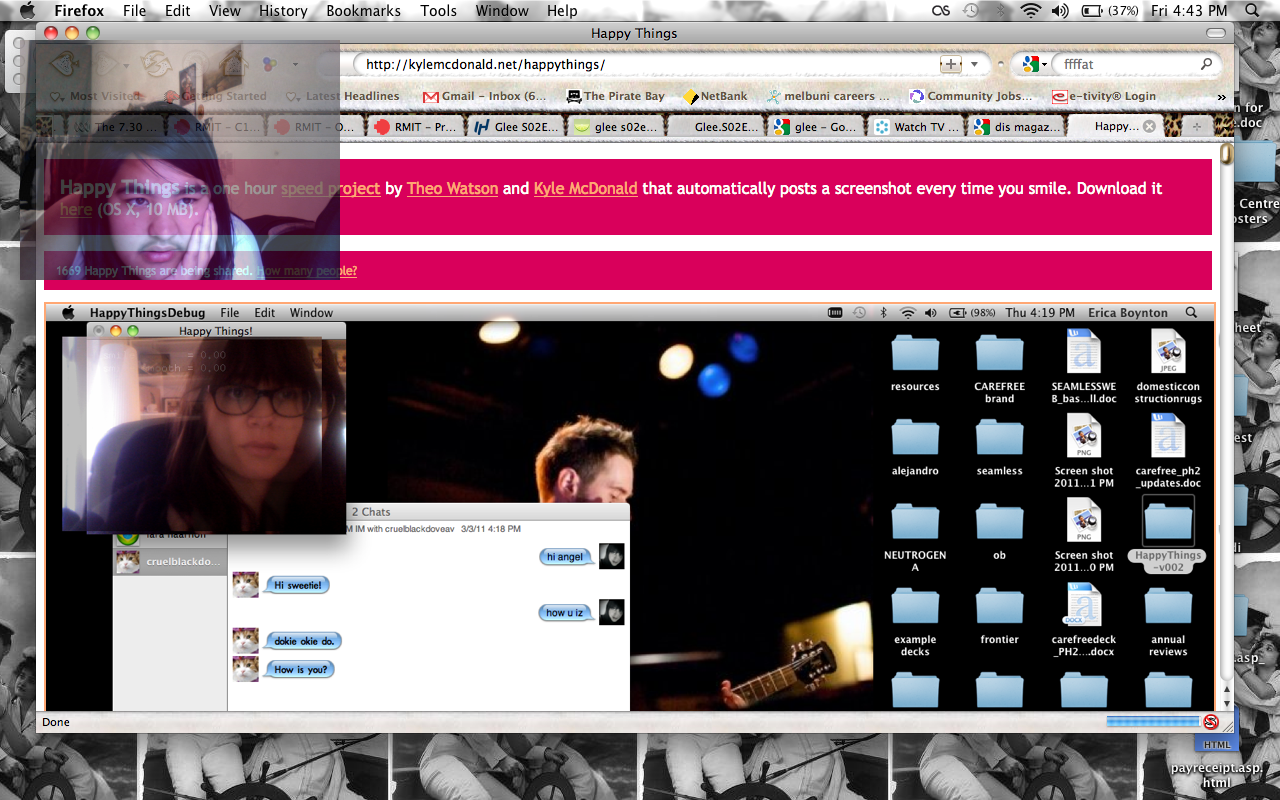Open the Time Machine menu bar icon
This screenshot has width=1280, height=800.
click(970, 11)
